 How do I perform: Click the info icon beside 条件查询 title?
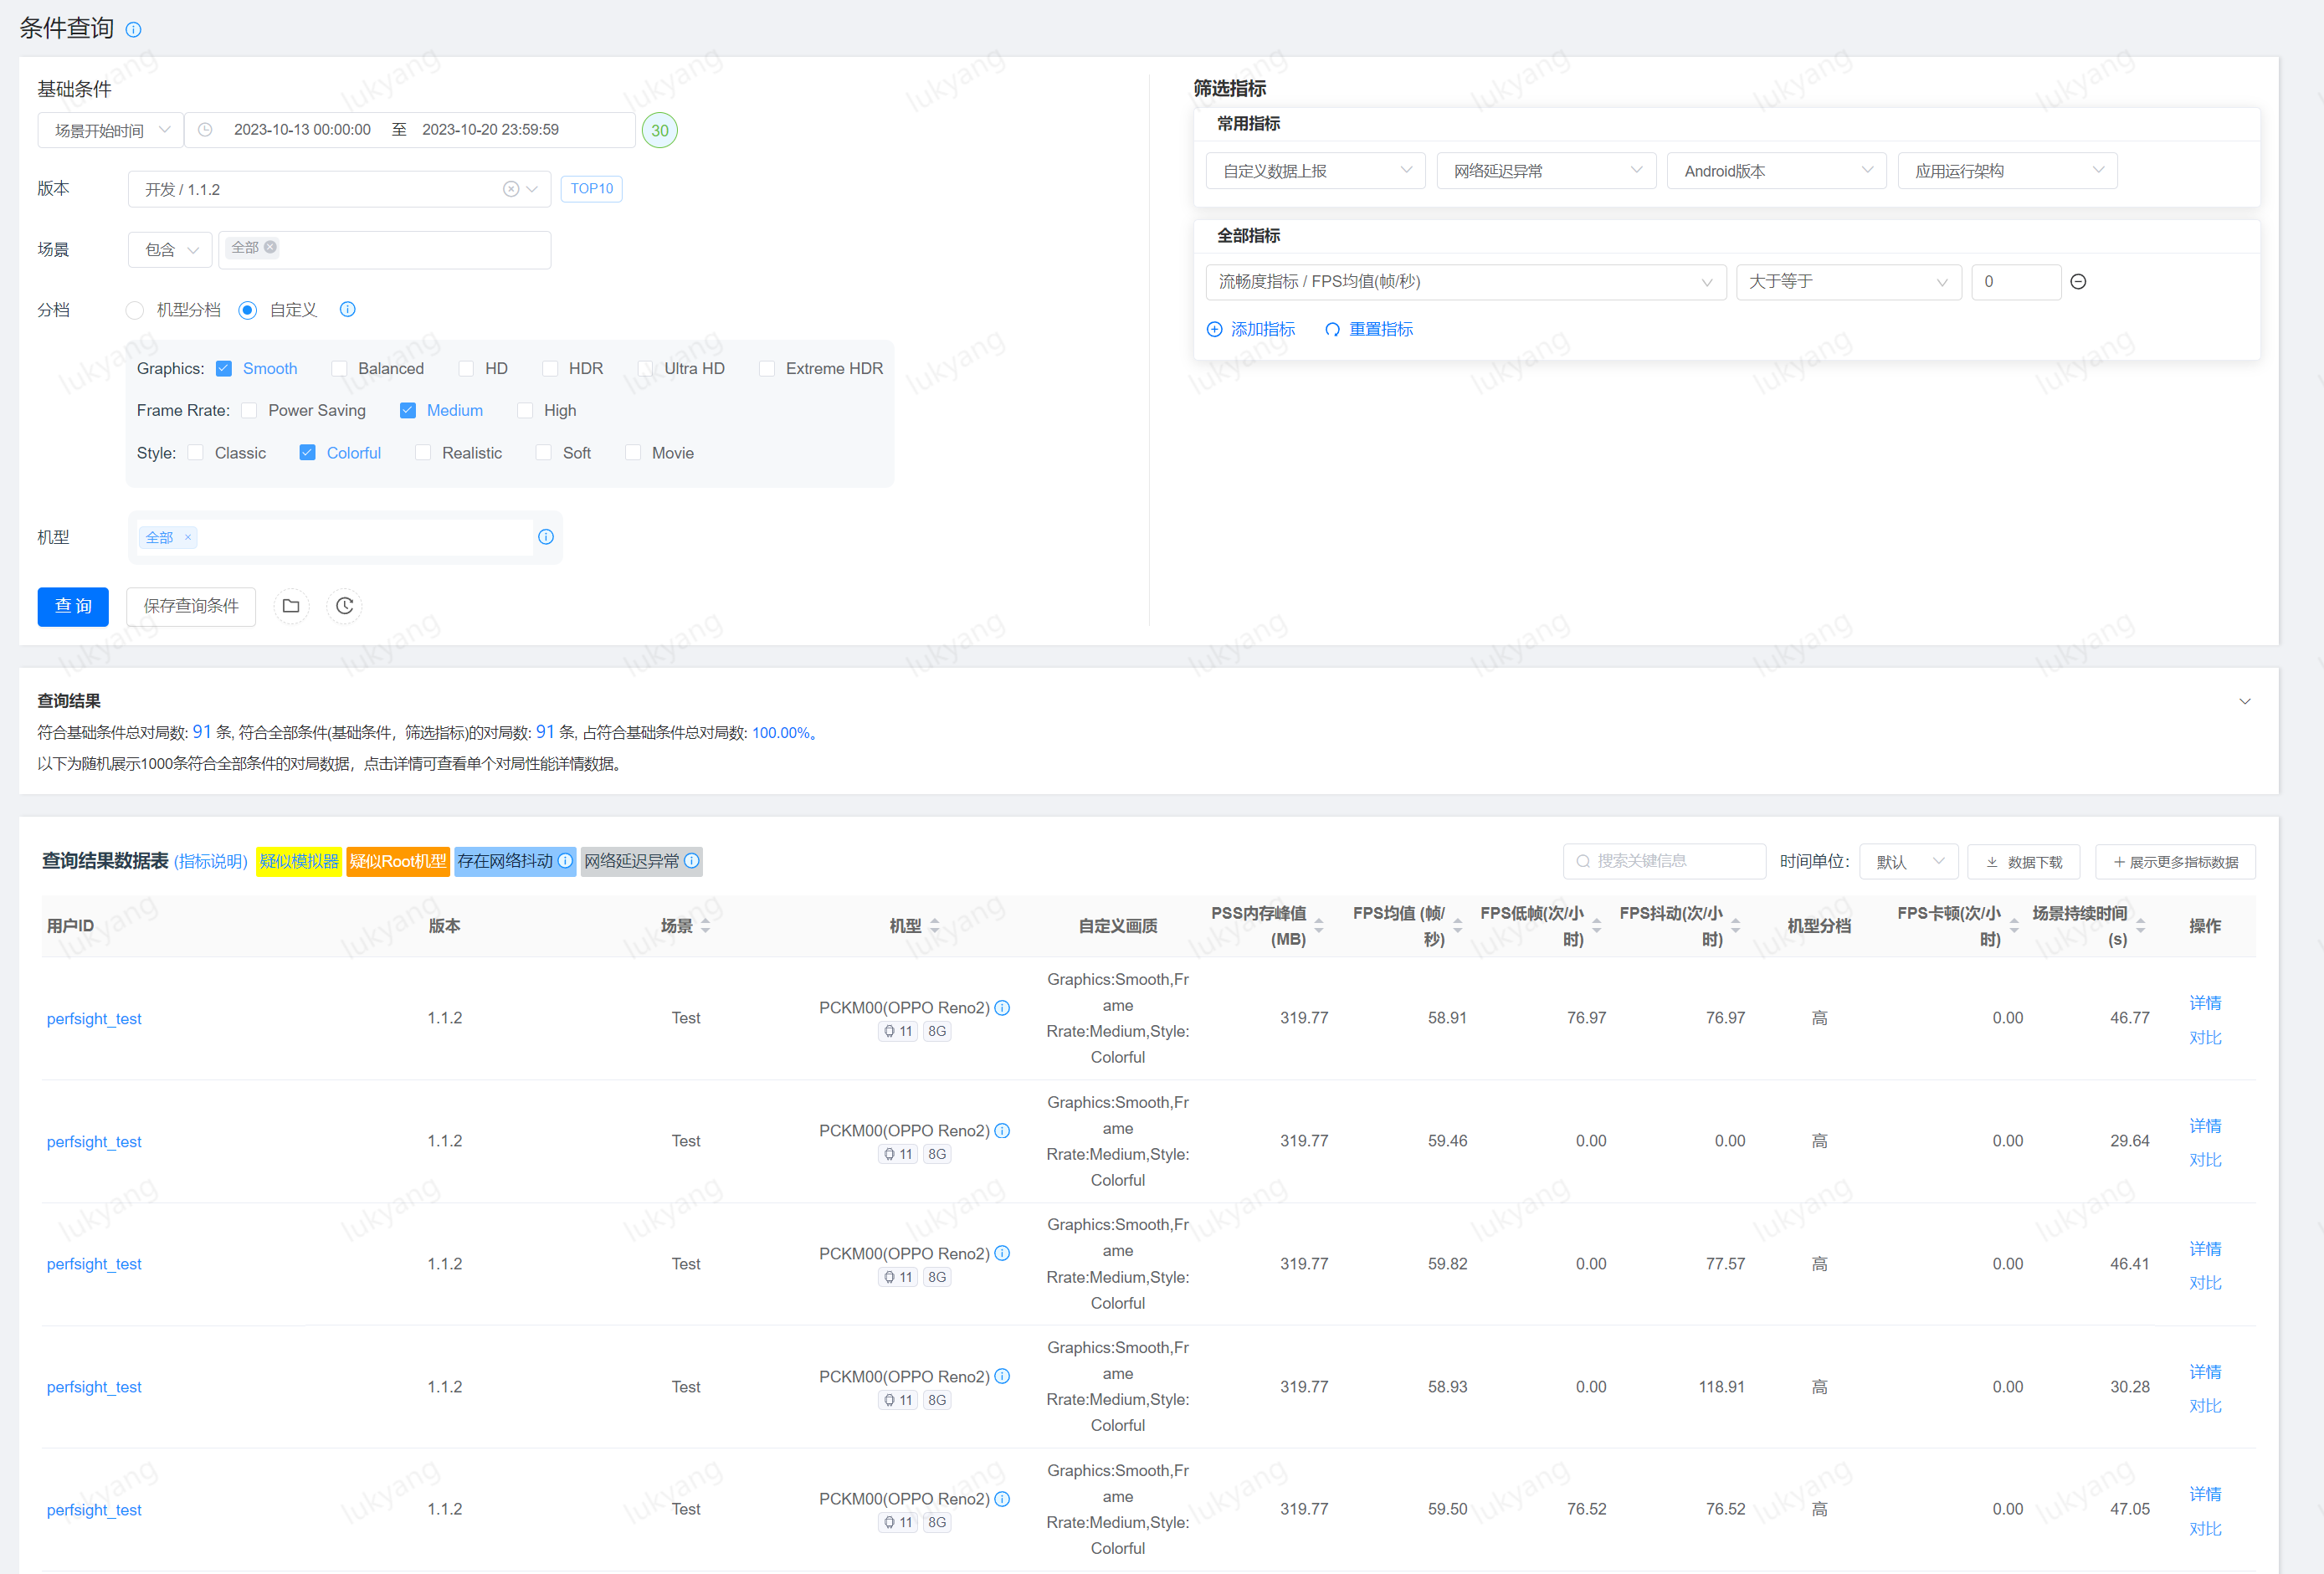(133, 29)
